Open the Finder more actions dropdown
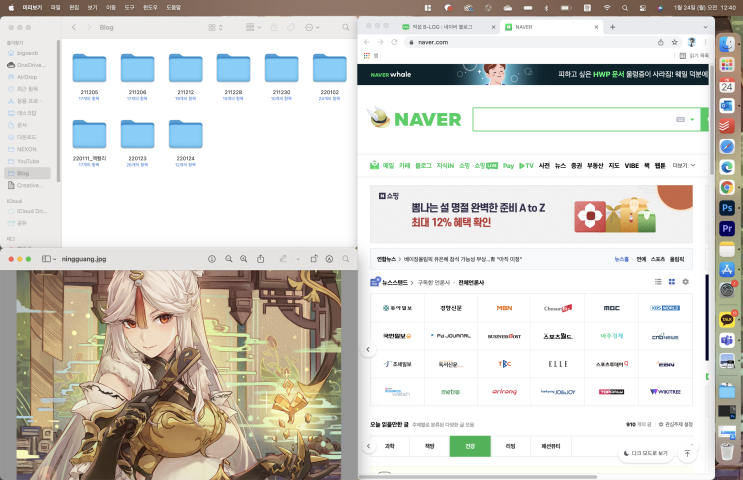Image resolution: width=743 pixels, height=480 pixels. 312,27
